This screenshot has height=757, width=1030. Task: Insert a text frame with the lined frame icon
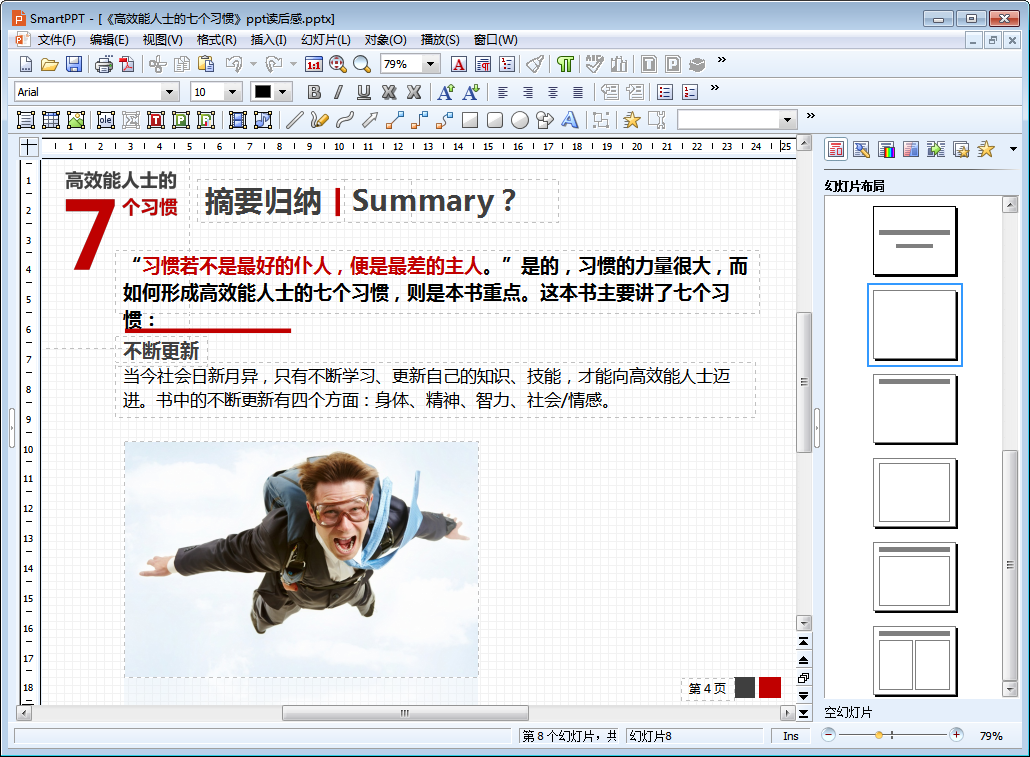coord(26,120)
